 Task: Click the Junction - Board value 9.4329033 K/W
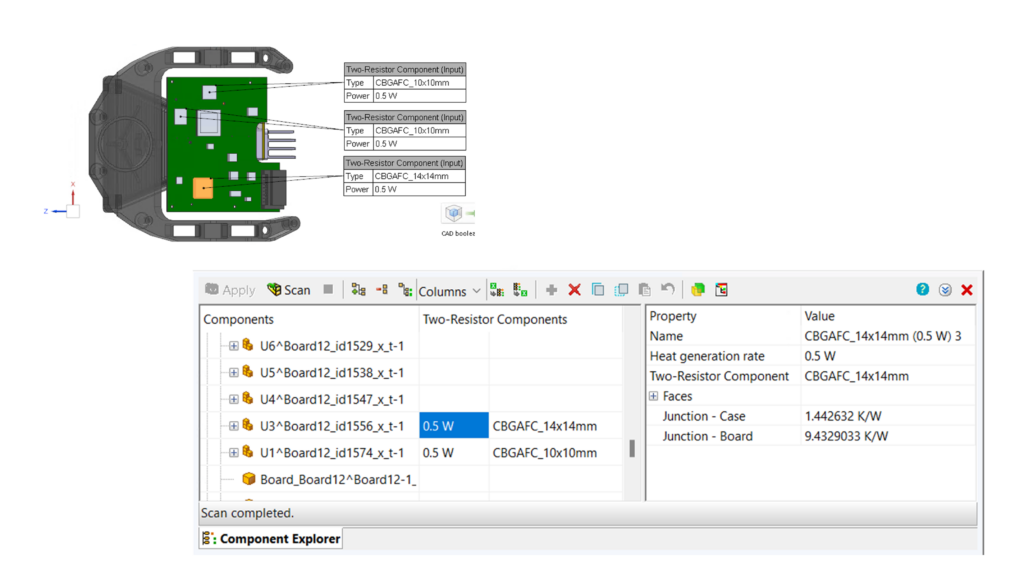click(846, 436)
